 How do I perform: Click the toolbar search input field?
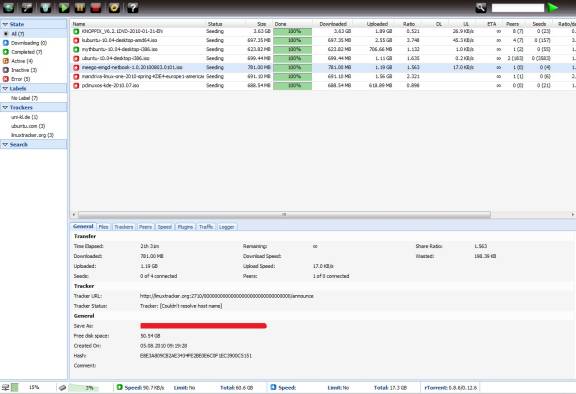pyautogui.click(x=518, y=8)
